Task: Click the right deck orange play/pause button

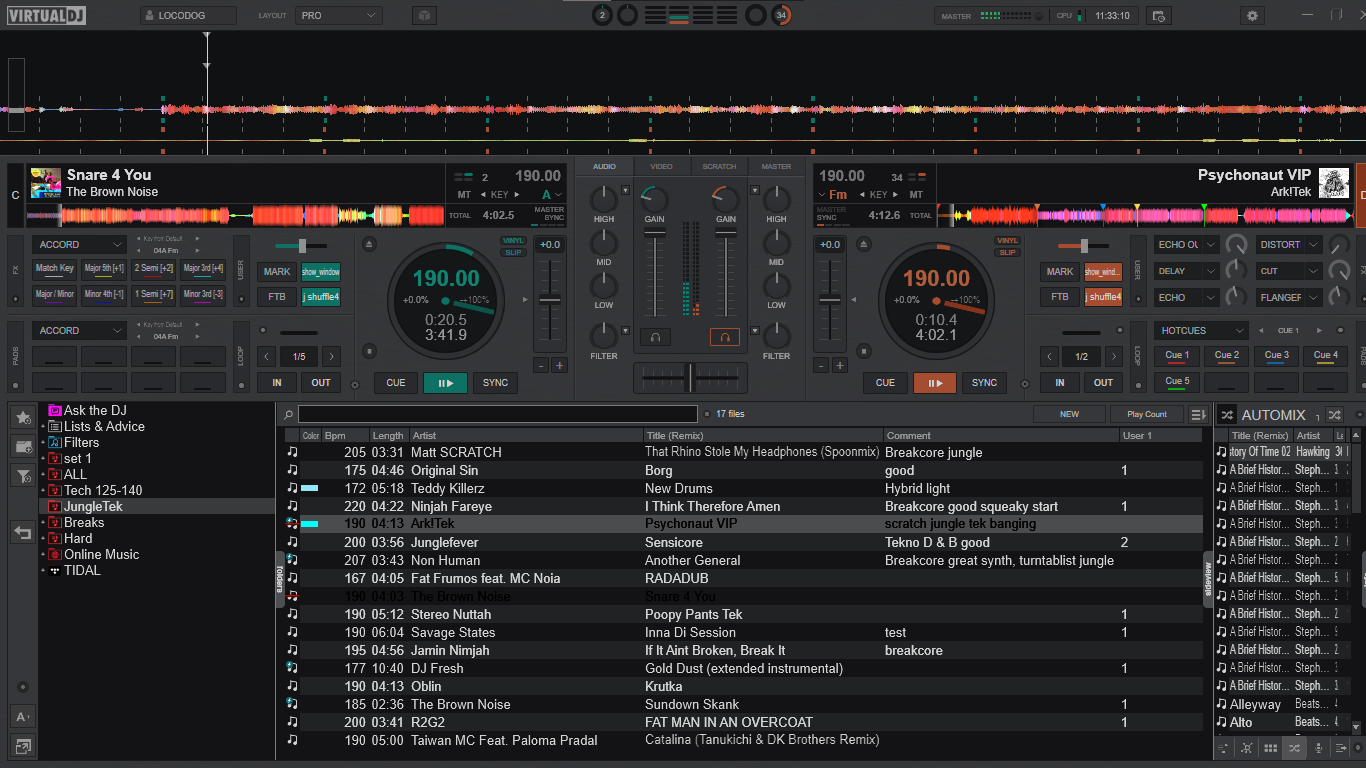Action: click(x=935, y=382)
